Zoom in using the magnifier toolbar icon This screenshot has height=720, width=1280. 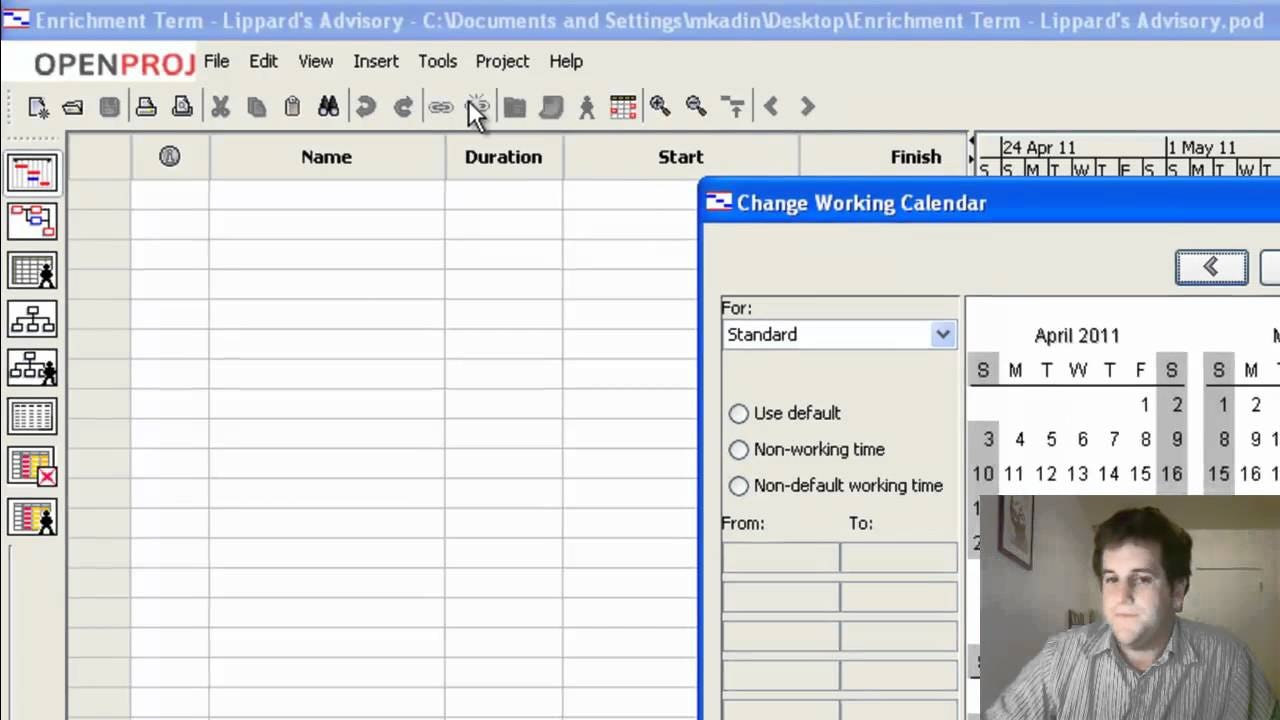pyautogui.click(x=659, y=107)
